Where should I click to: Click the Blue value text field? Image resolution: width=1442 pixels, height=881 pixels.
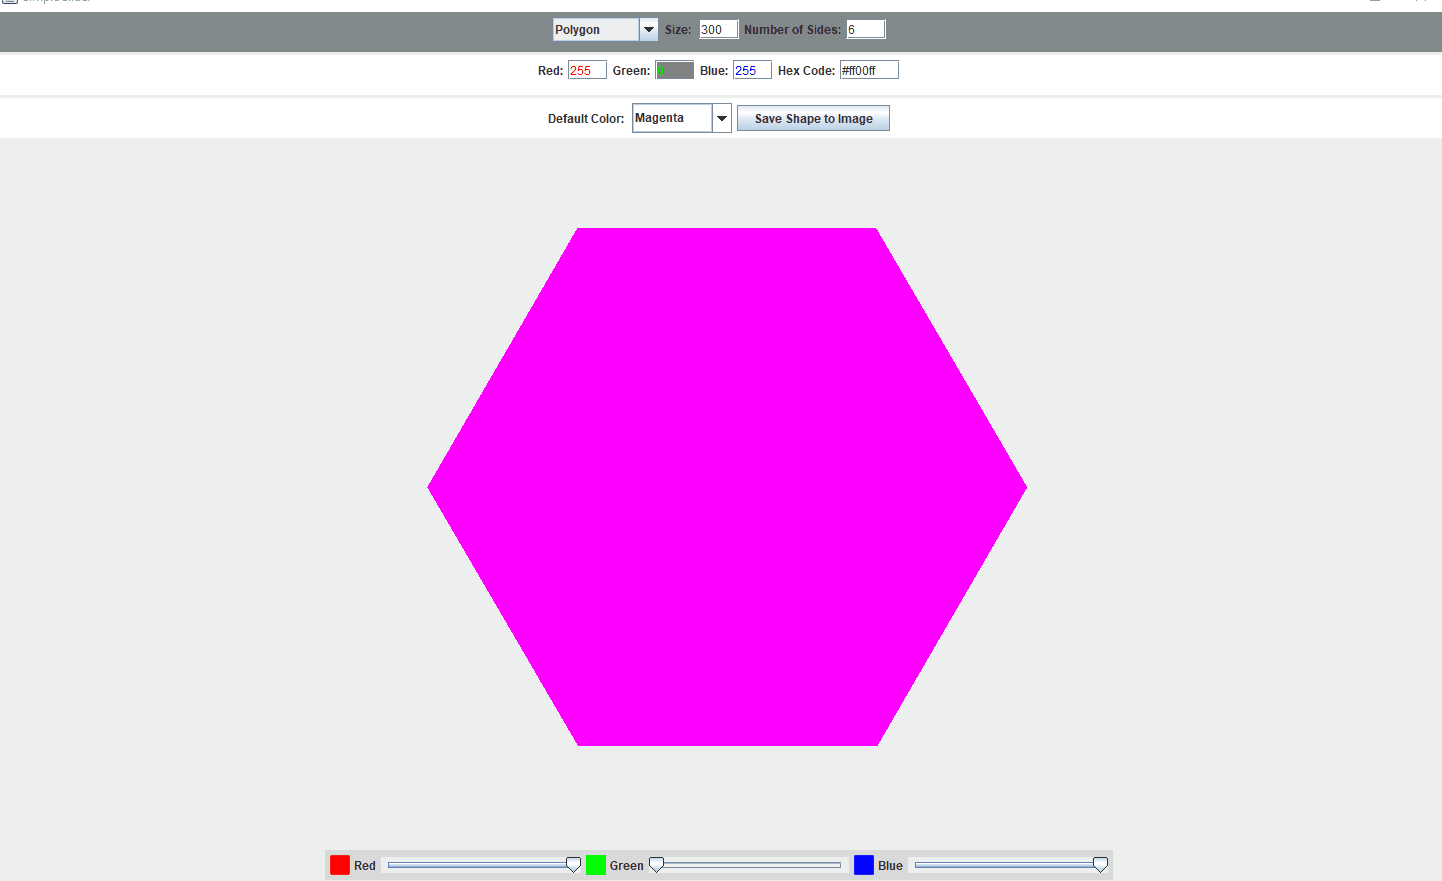pos(753,69)
